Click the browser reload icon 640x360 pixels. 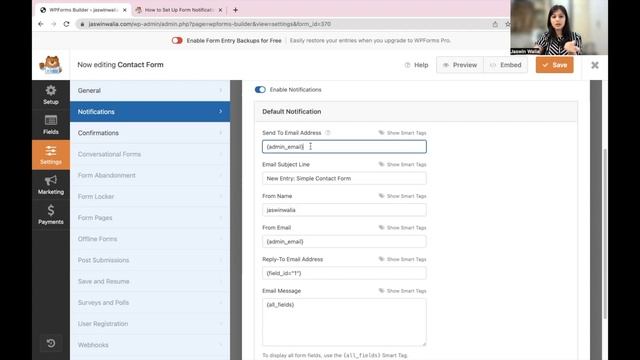66,24
